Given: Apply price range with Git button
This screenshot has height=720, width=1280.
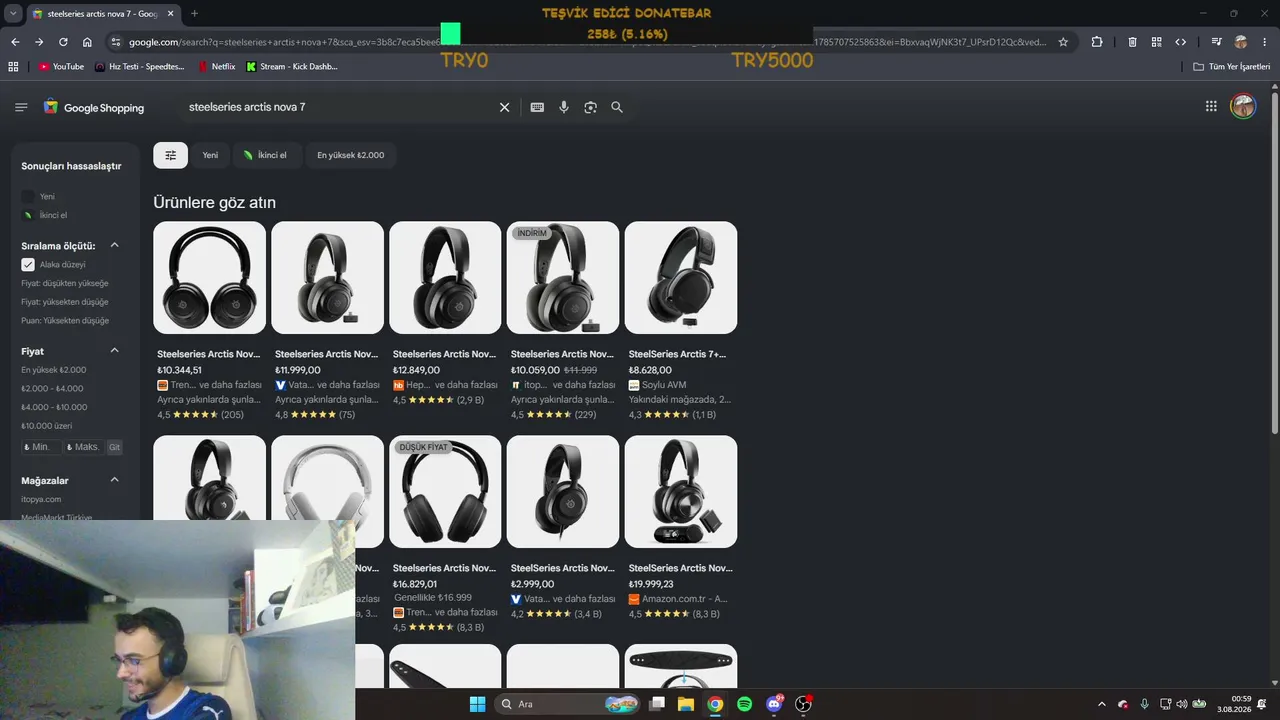Looking at the screenshot, I should [x=114, y=447].
